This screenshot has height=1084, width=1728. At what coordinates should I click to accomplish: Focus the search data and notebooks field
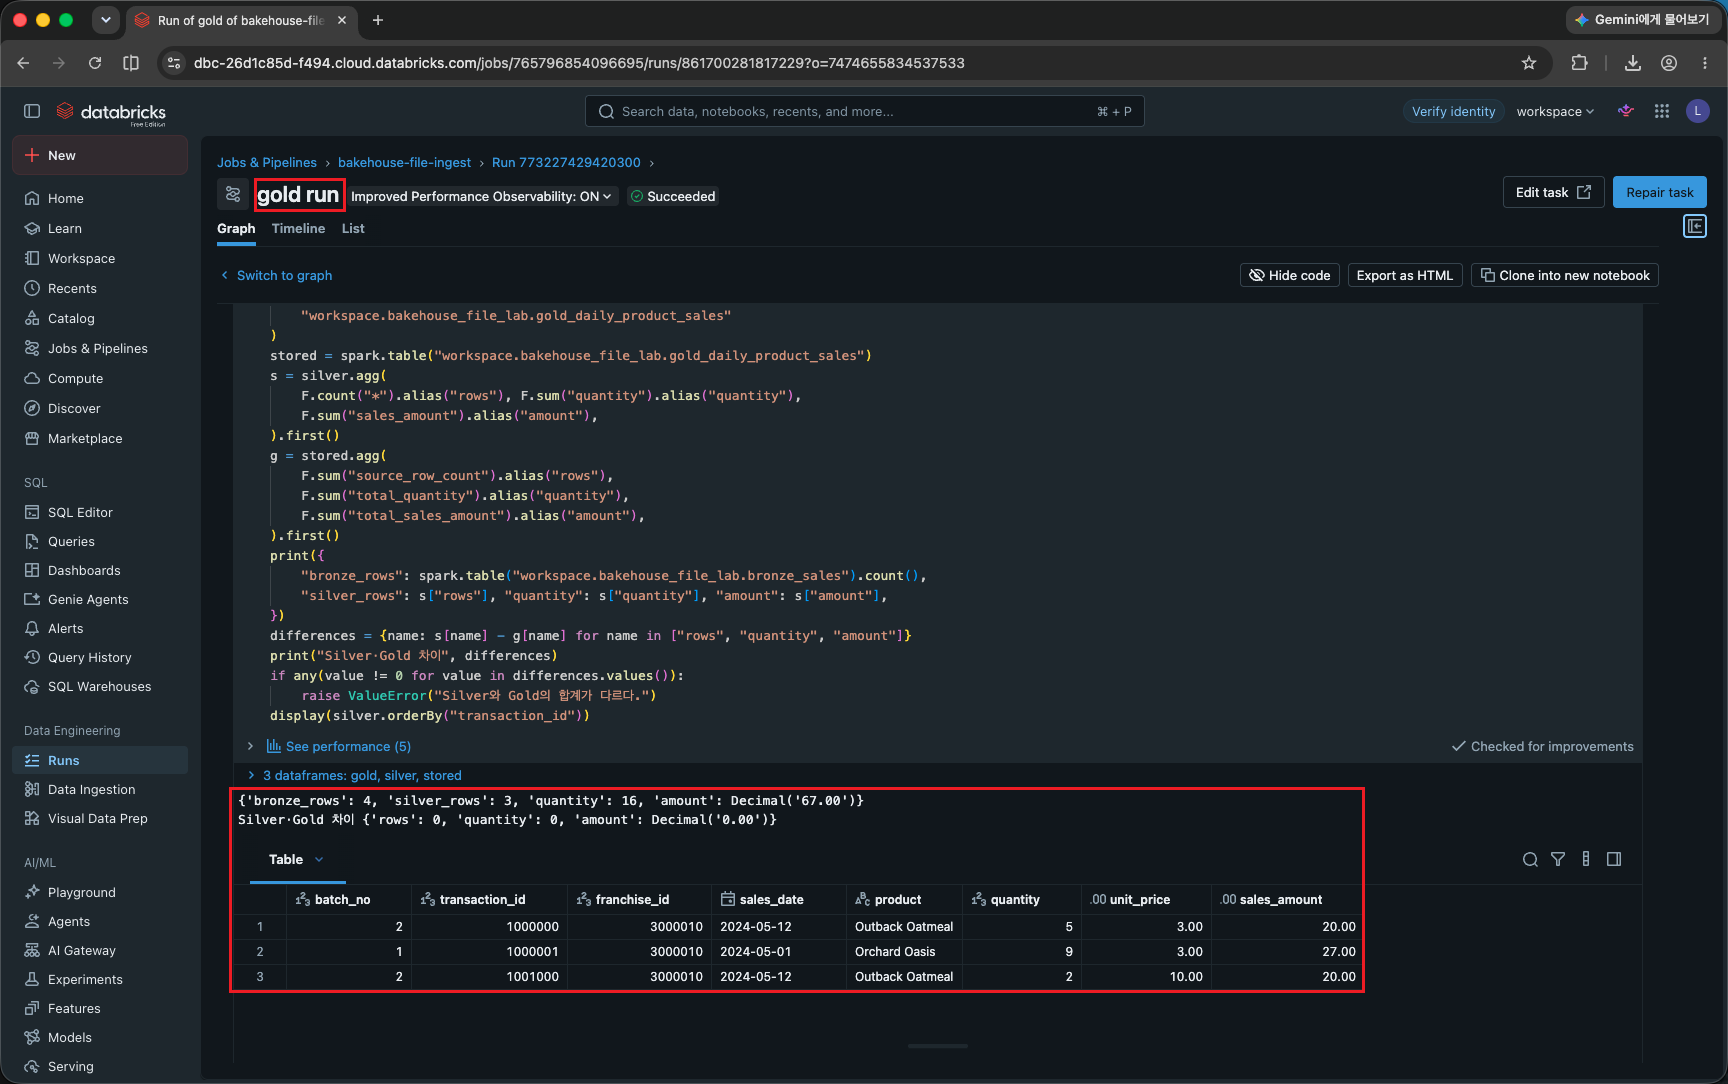864,111
